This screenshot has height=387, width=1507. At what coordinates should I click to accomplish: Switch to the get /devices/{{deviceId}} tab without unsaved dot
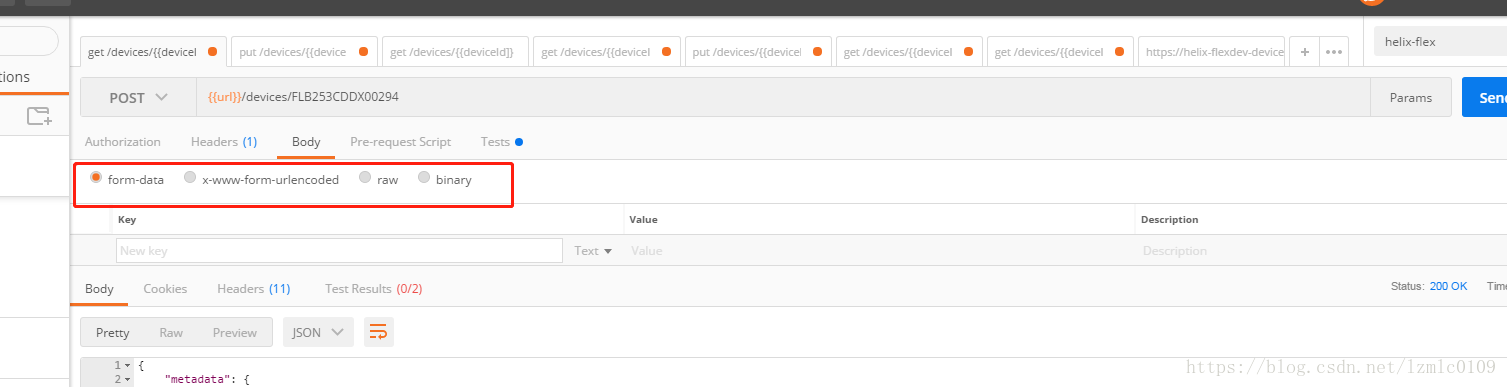point(454,52)
